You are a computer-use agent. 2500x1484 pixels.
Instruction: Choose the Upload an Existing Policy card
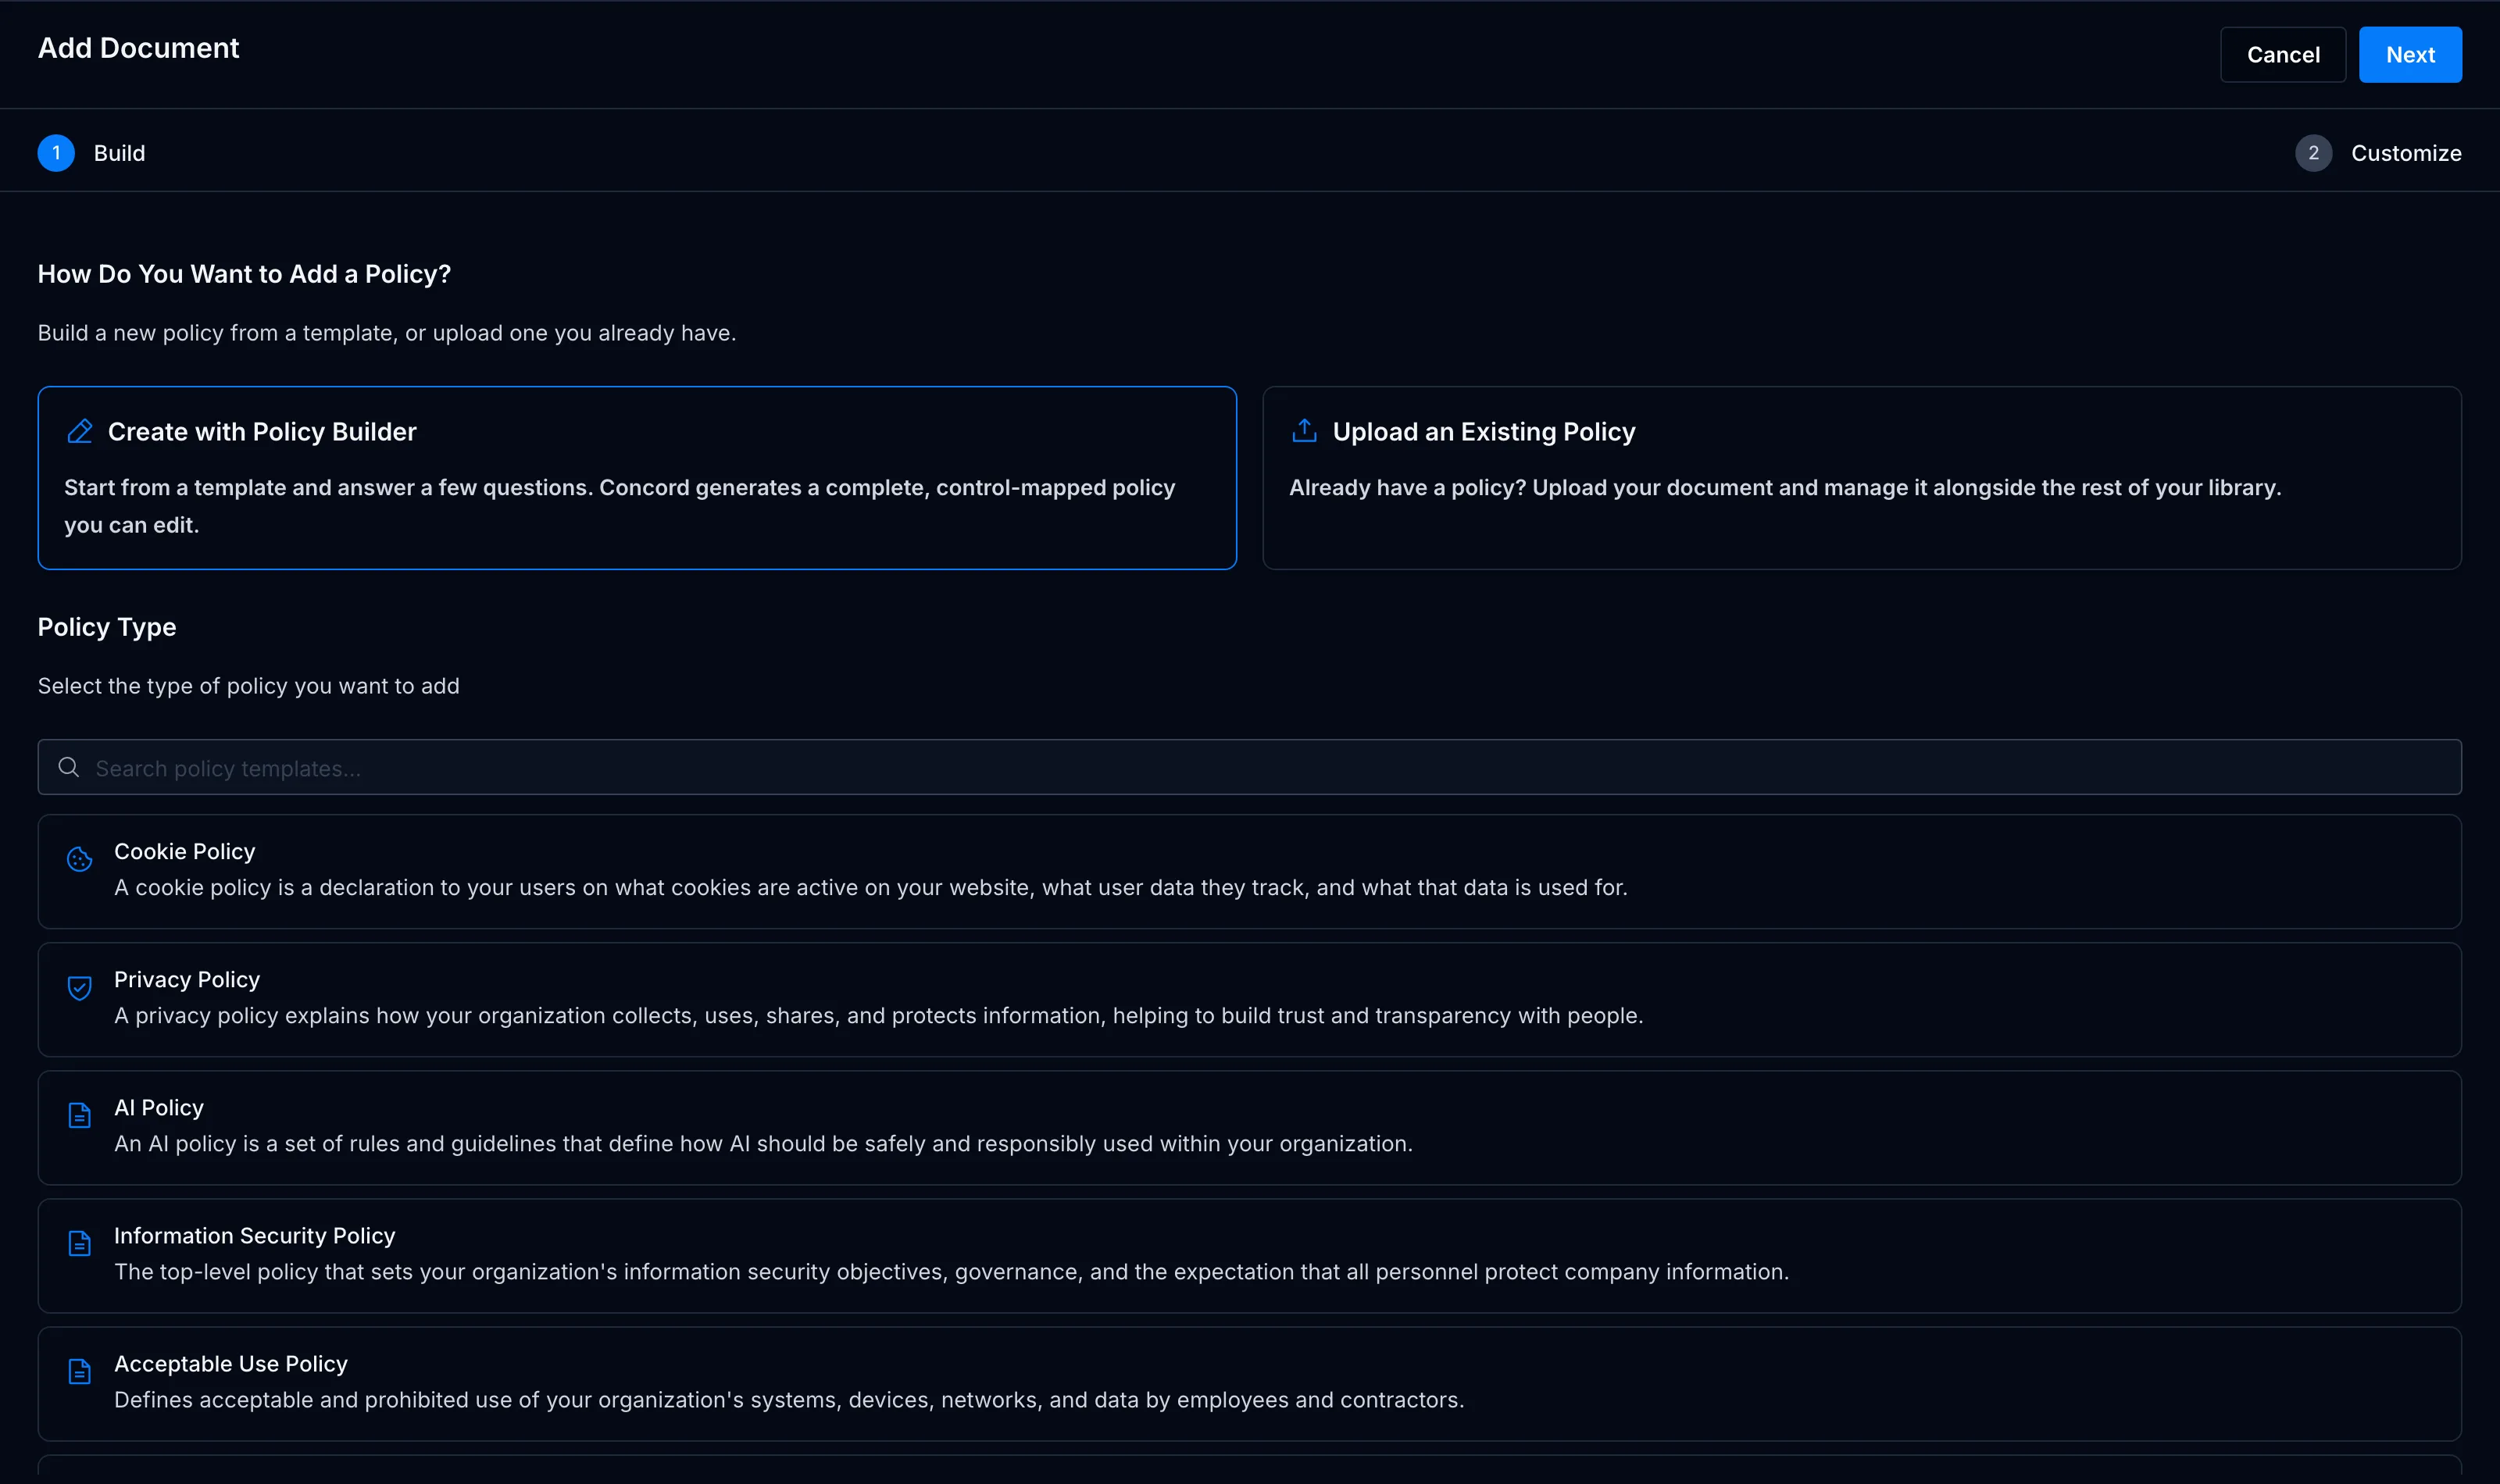click(1862, 478)
